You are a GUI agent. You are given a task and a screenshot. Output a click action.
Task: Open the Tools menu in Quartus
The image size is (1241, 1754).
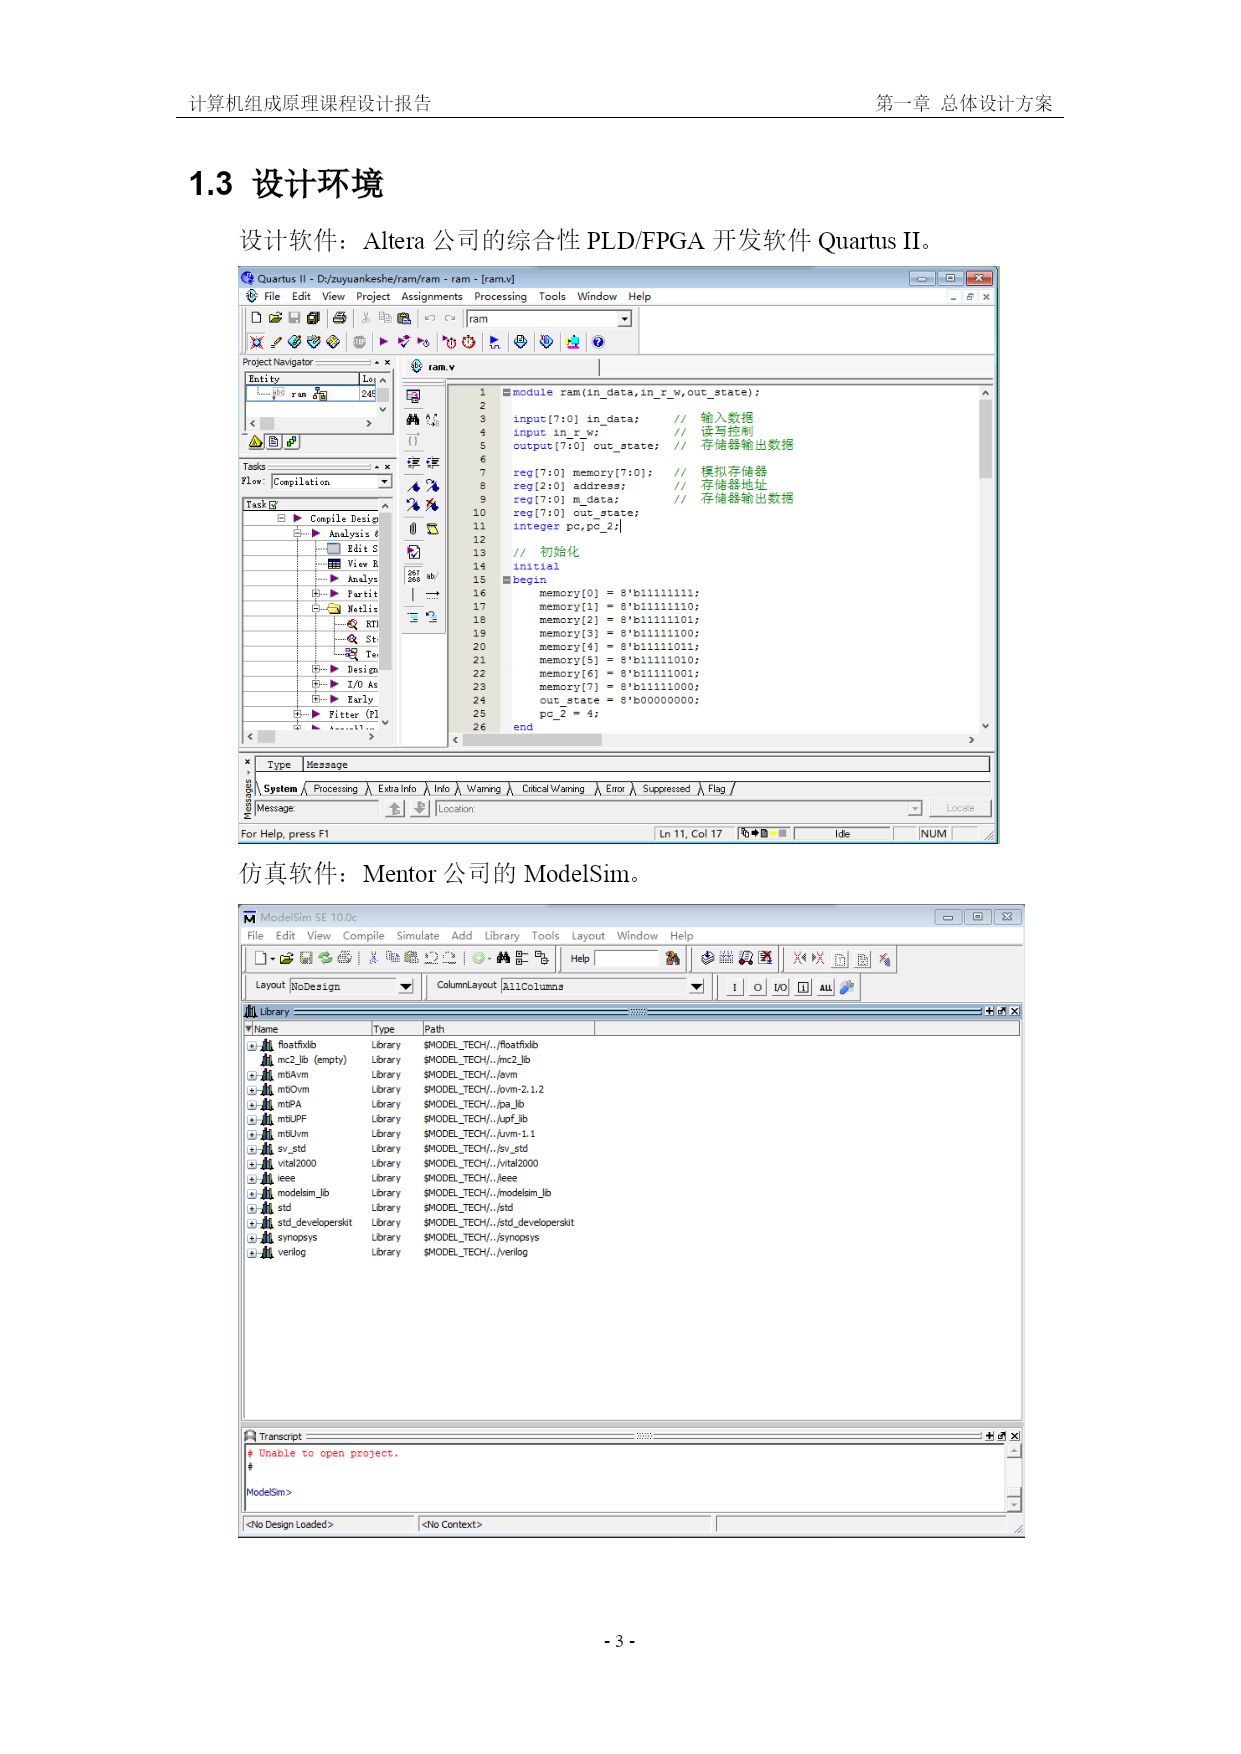552,297
